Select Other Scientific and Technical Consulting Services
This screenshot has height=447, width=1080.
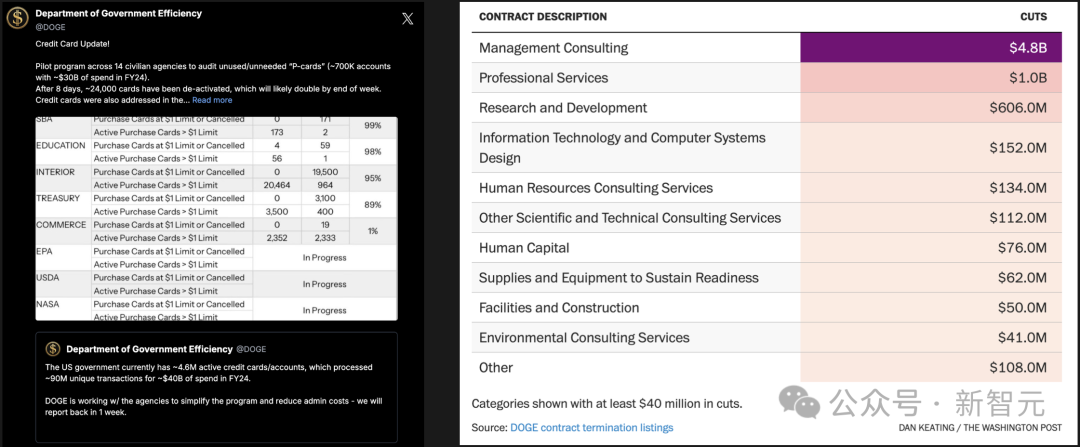[630, 218]
